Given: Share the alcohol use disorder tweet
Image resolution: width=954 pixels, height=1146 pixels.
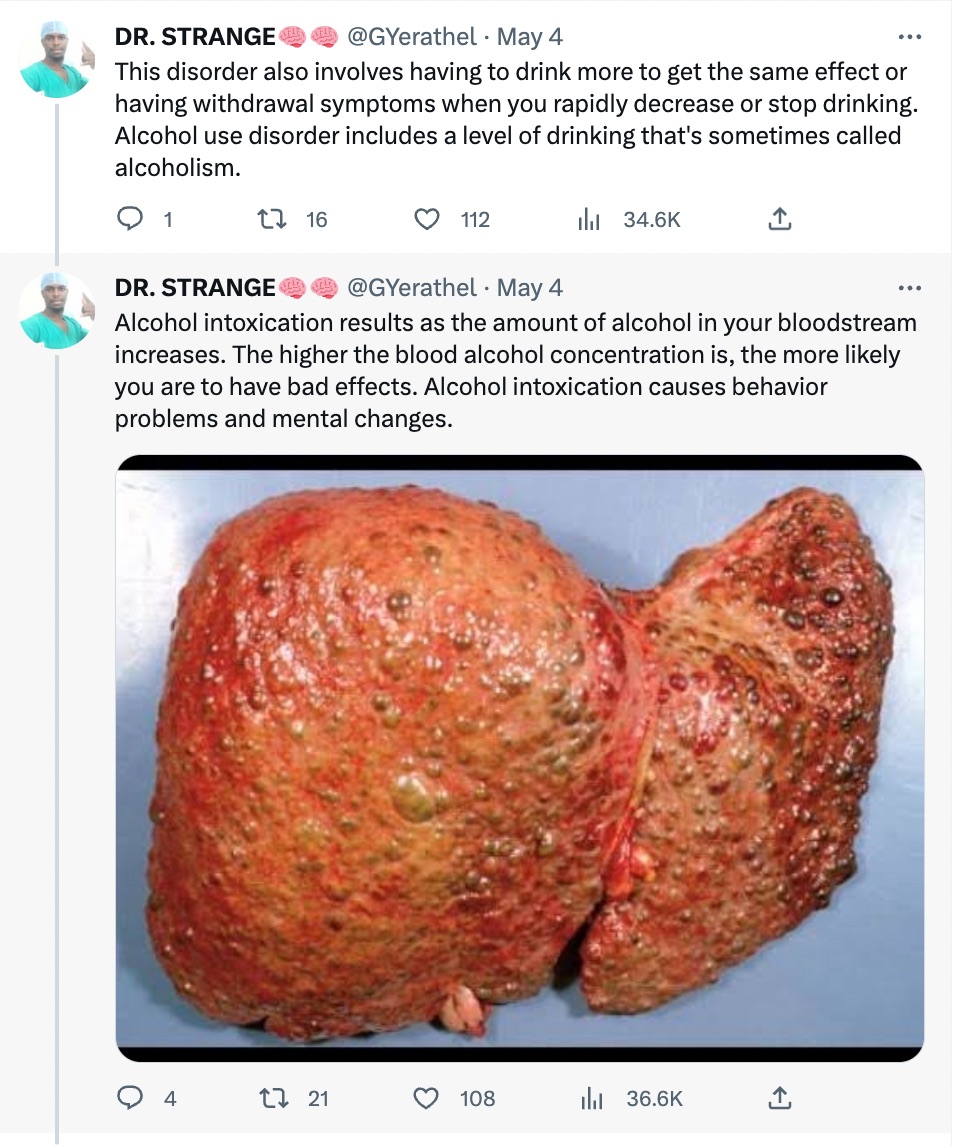Looking at the screenshot, I should (780, 220).
